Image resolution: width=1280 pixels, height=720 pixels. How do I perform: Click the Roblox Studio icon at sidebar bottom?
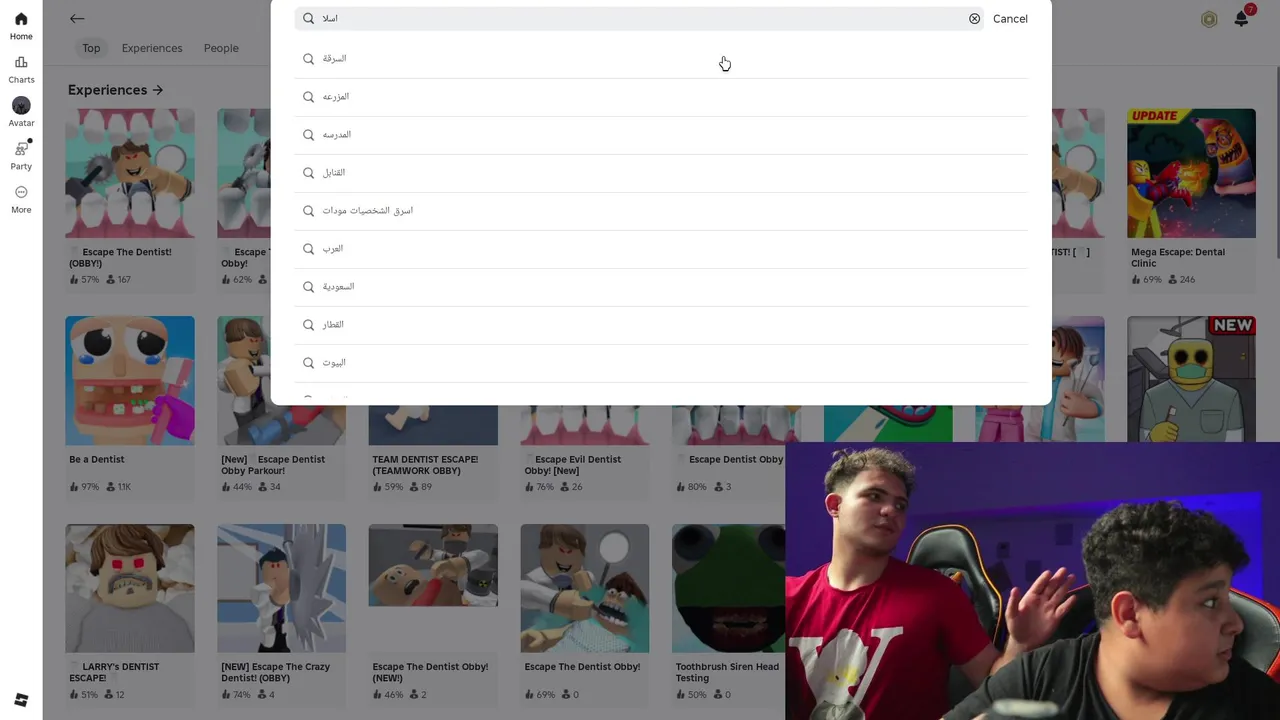[21, 700]
